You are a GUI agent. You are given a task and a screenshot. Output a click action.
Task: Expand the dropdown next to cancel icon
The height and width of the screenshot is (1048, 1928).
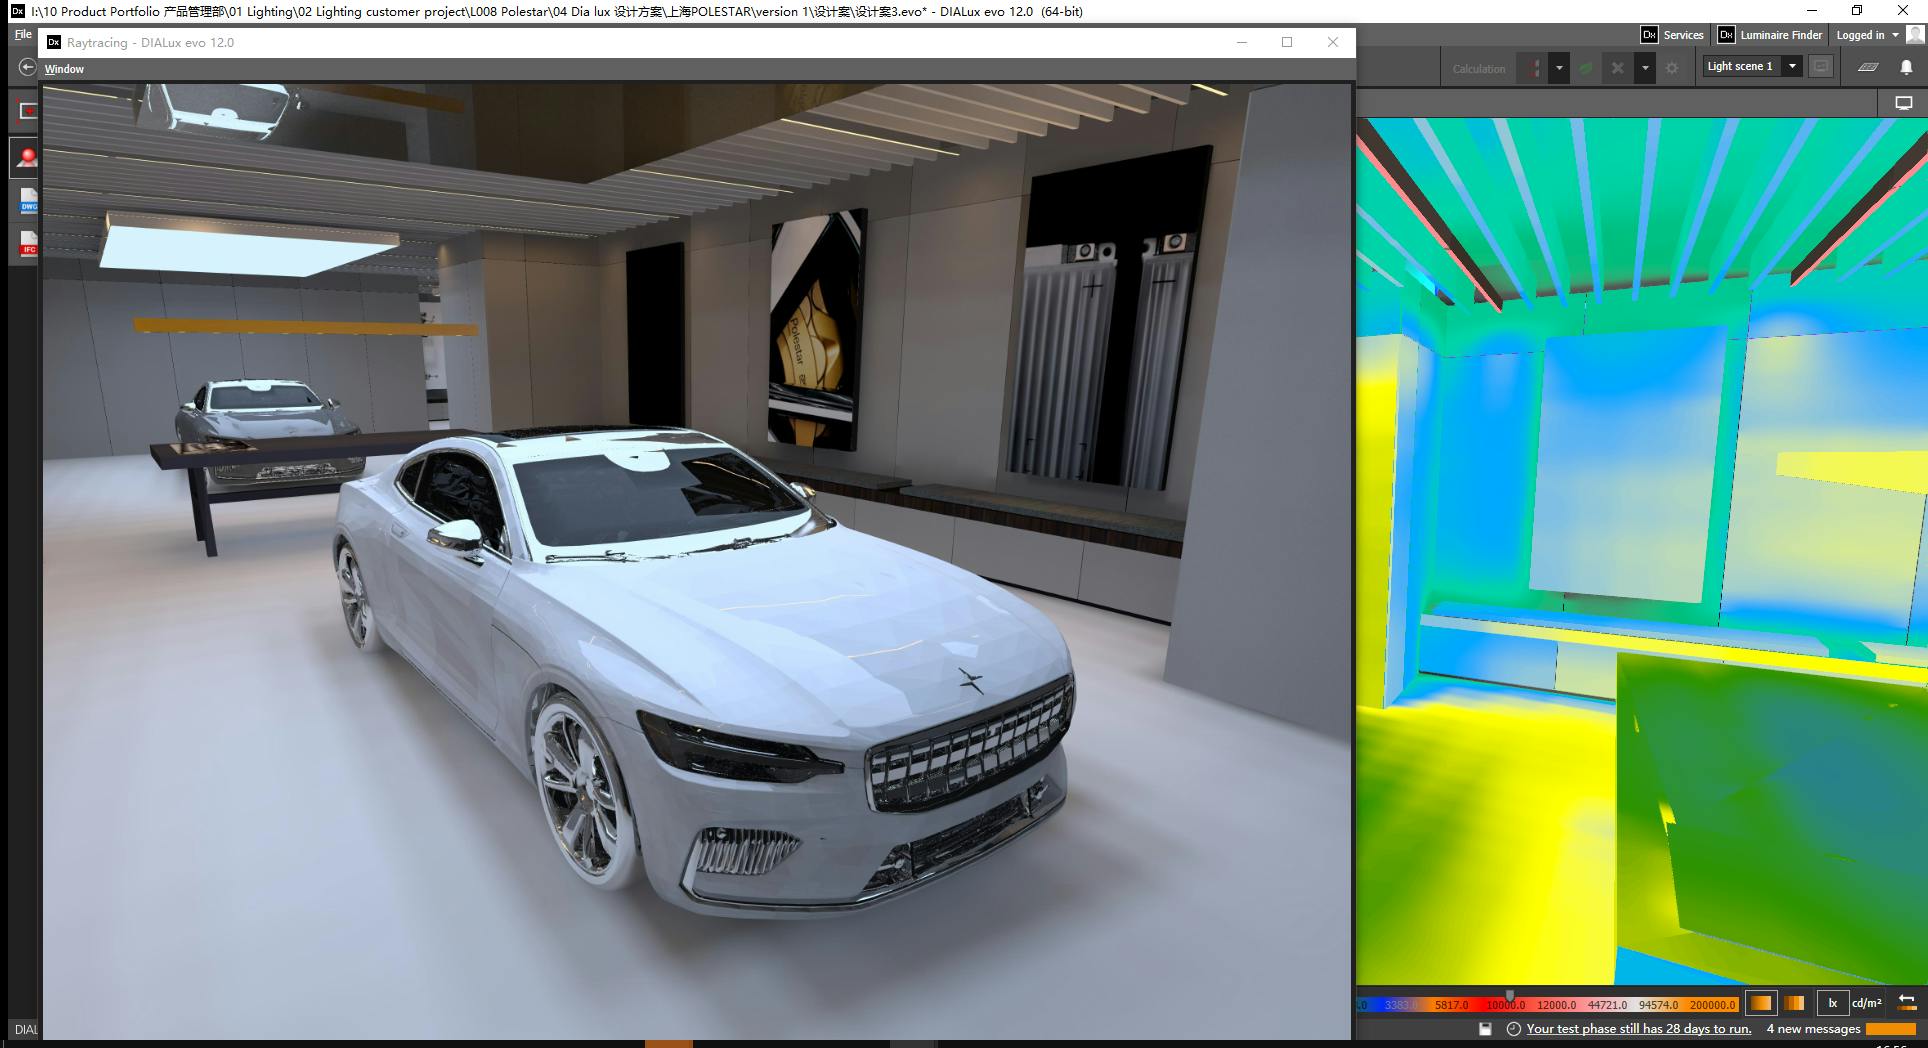[1645, 68]
